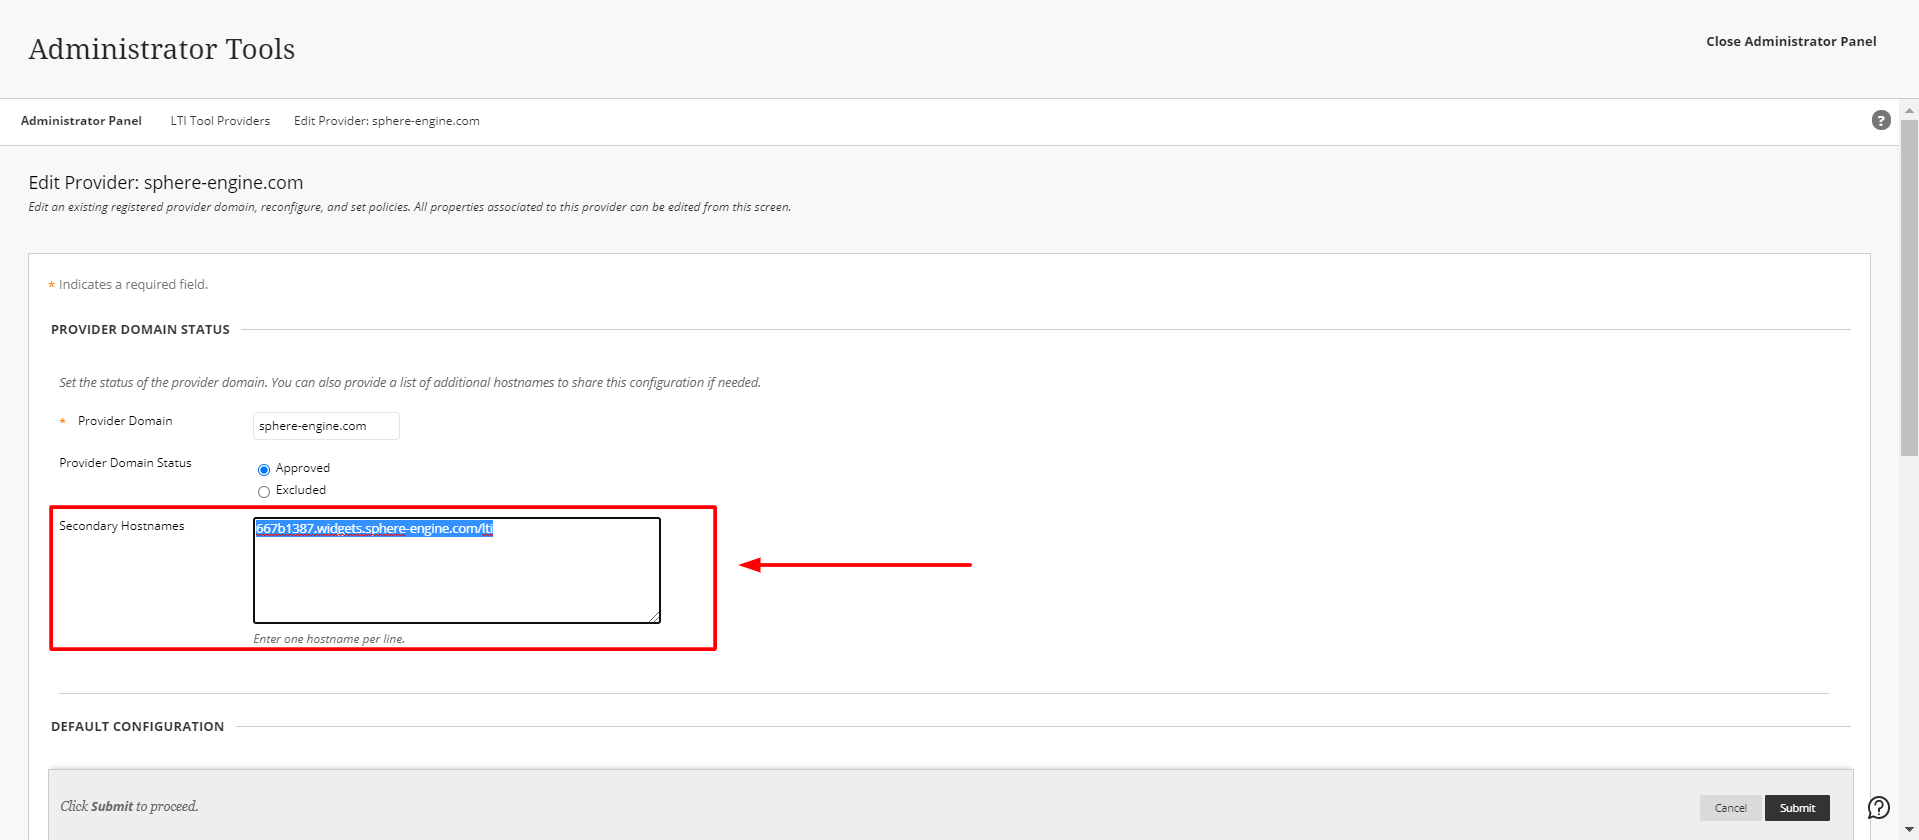The image size is (1919, 840).
Task: Click 'Enter one hostname per line.' hint
Action: [x=329, y=639]
